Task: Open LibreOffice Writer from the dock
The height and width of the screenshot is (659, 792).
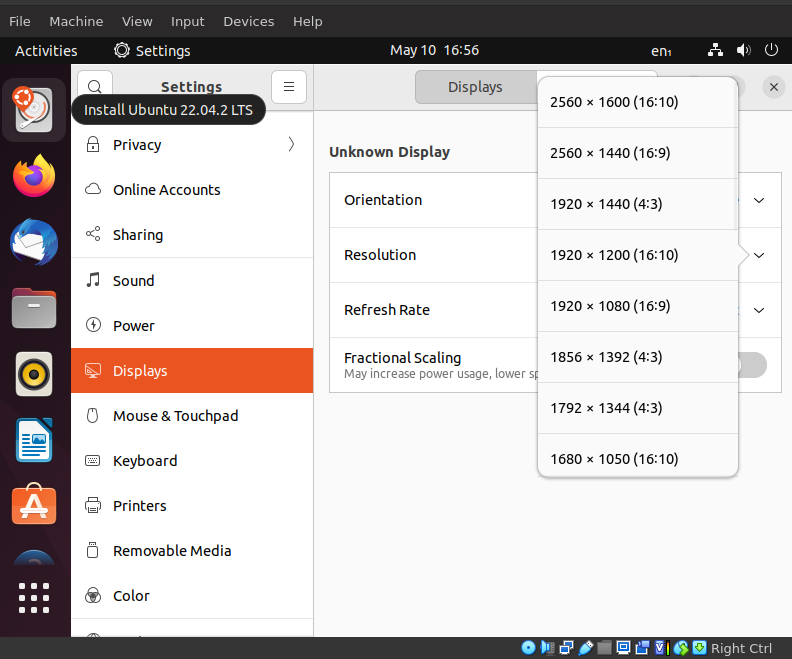Action: coord(34,440)
